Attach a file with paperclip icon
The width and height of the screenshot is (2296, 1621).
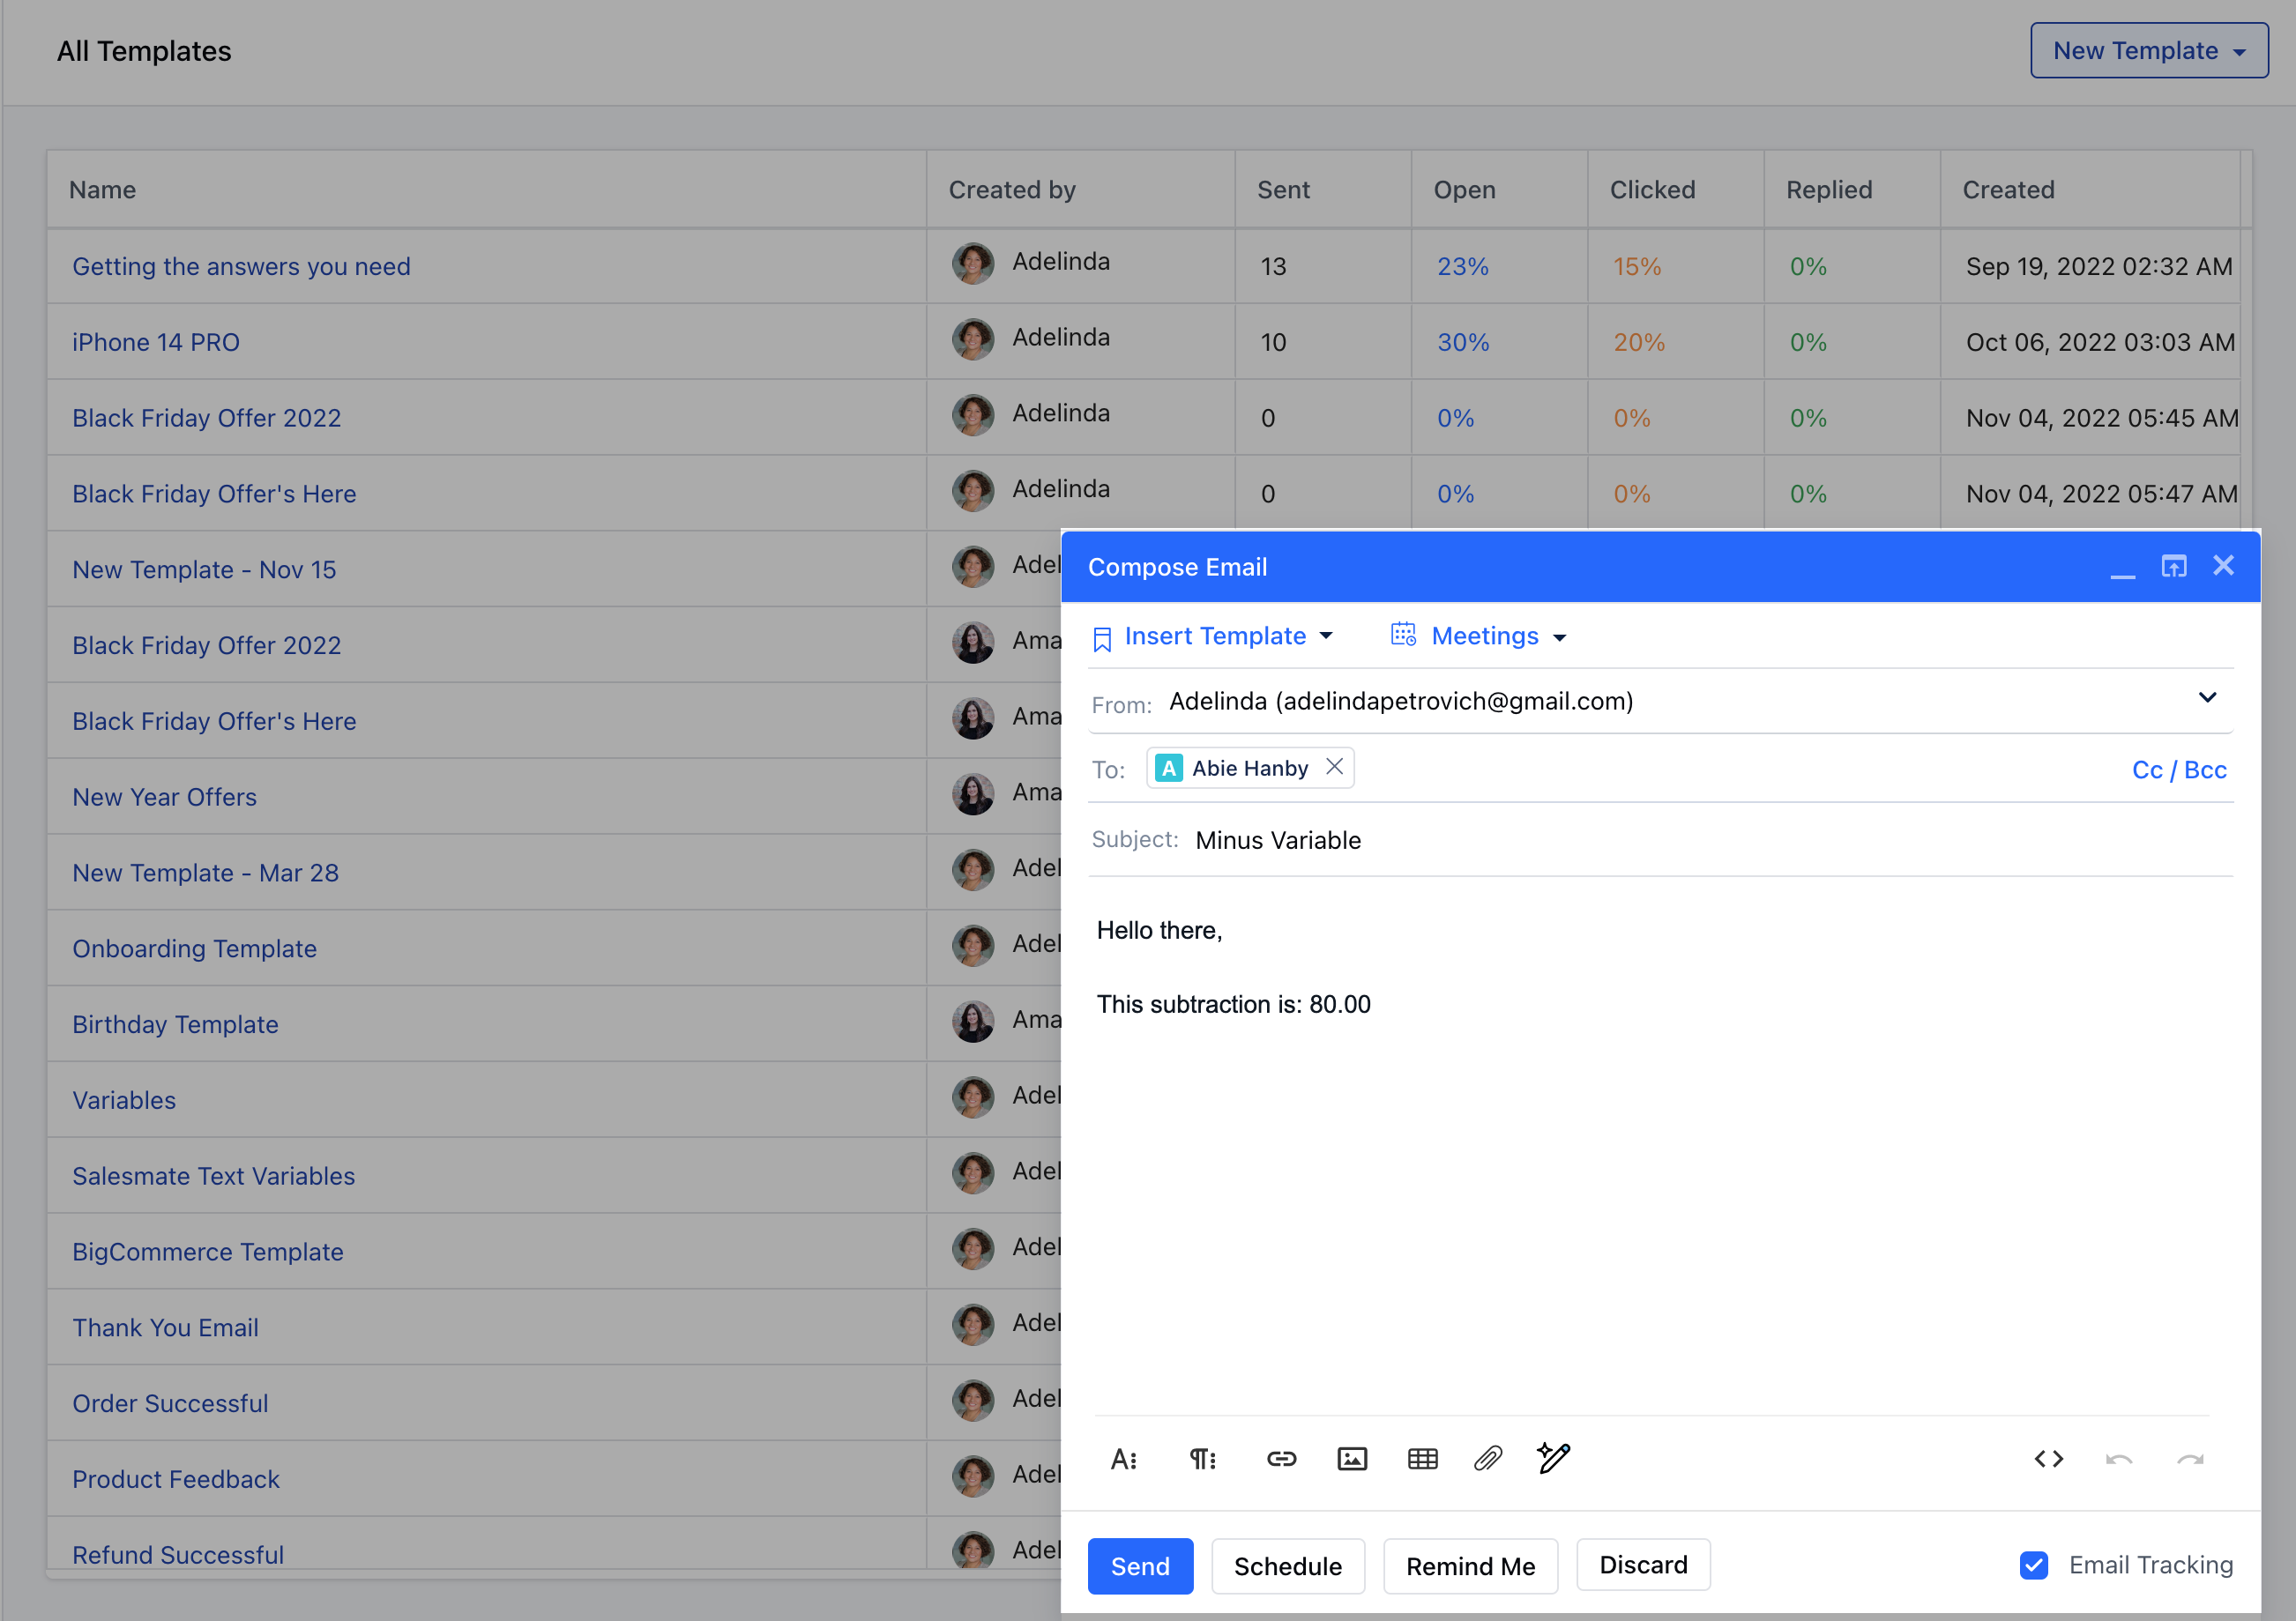1488,1459
